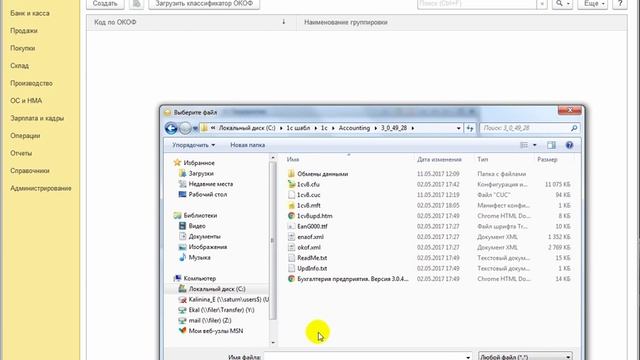Open Склад section
The width and height of the screenshot is (640, 360).
(19, 66)
